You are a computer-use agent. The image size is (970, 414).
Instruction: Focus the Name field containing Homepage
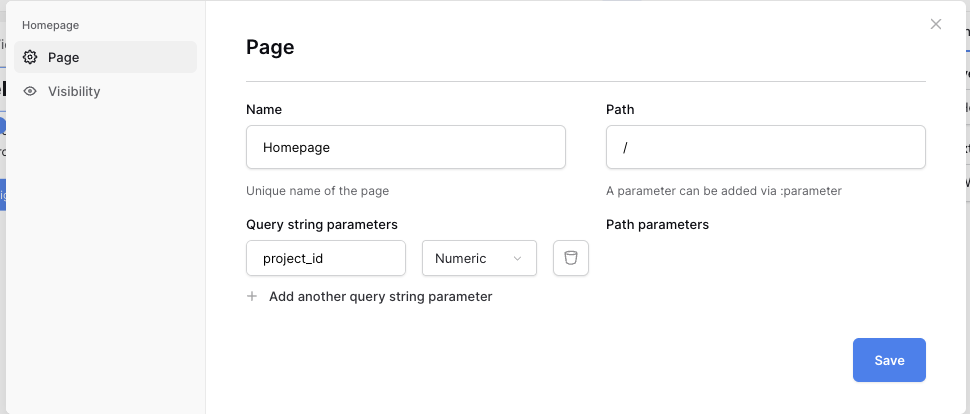tap(405, 147)
